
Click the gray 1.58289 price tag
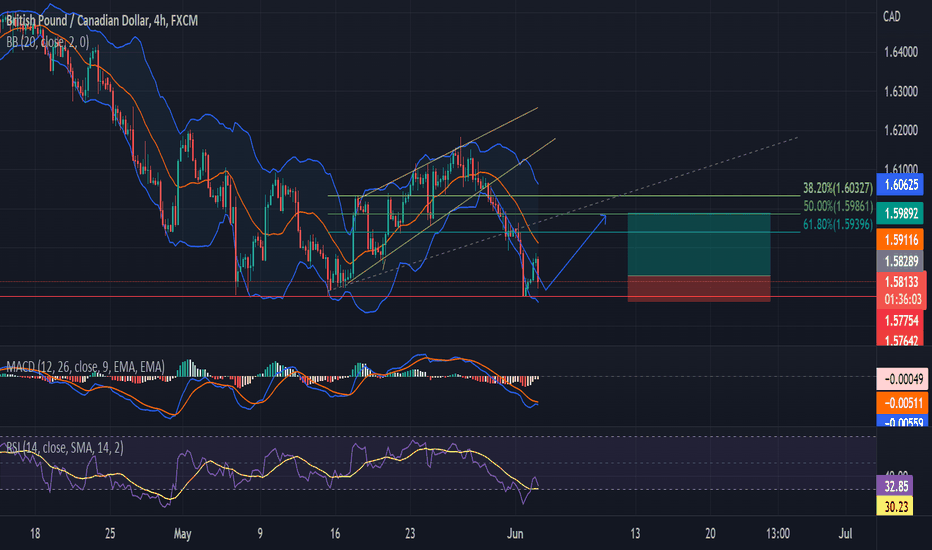(900, 261)
